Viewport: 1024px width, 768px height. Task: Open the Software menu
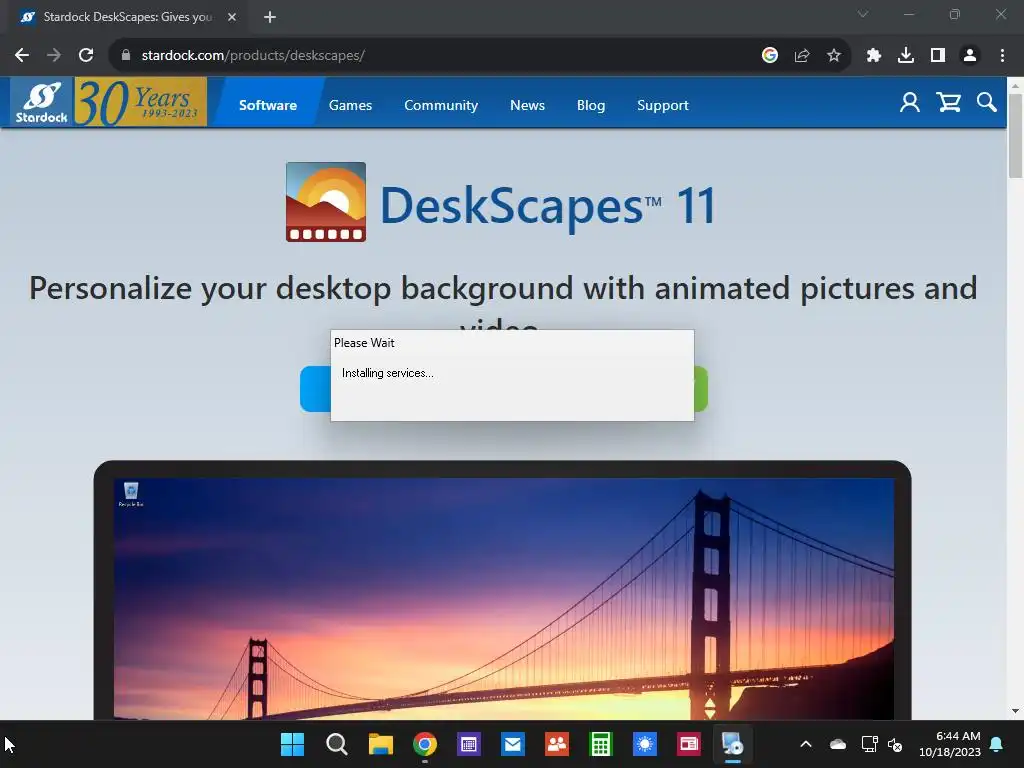tap(268, 105)
